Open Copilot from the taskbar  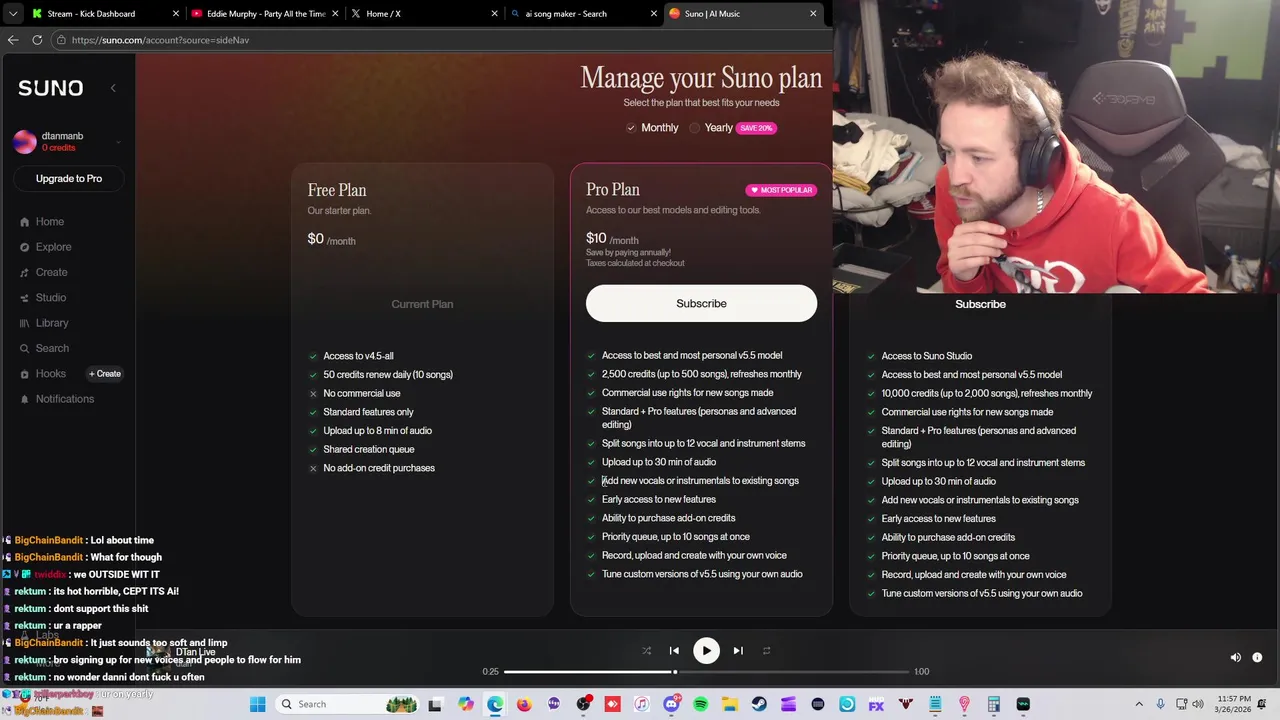(x=466, y=704)
